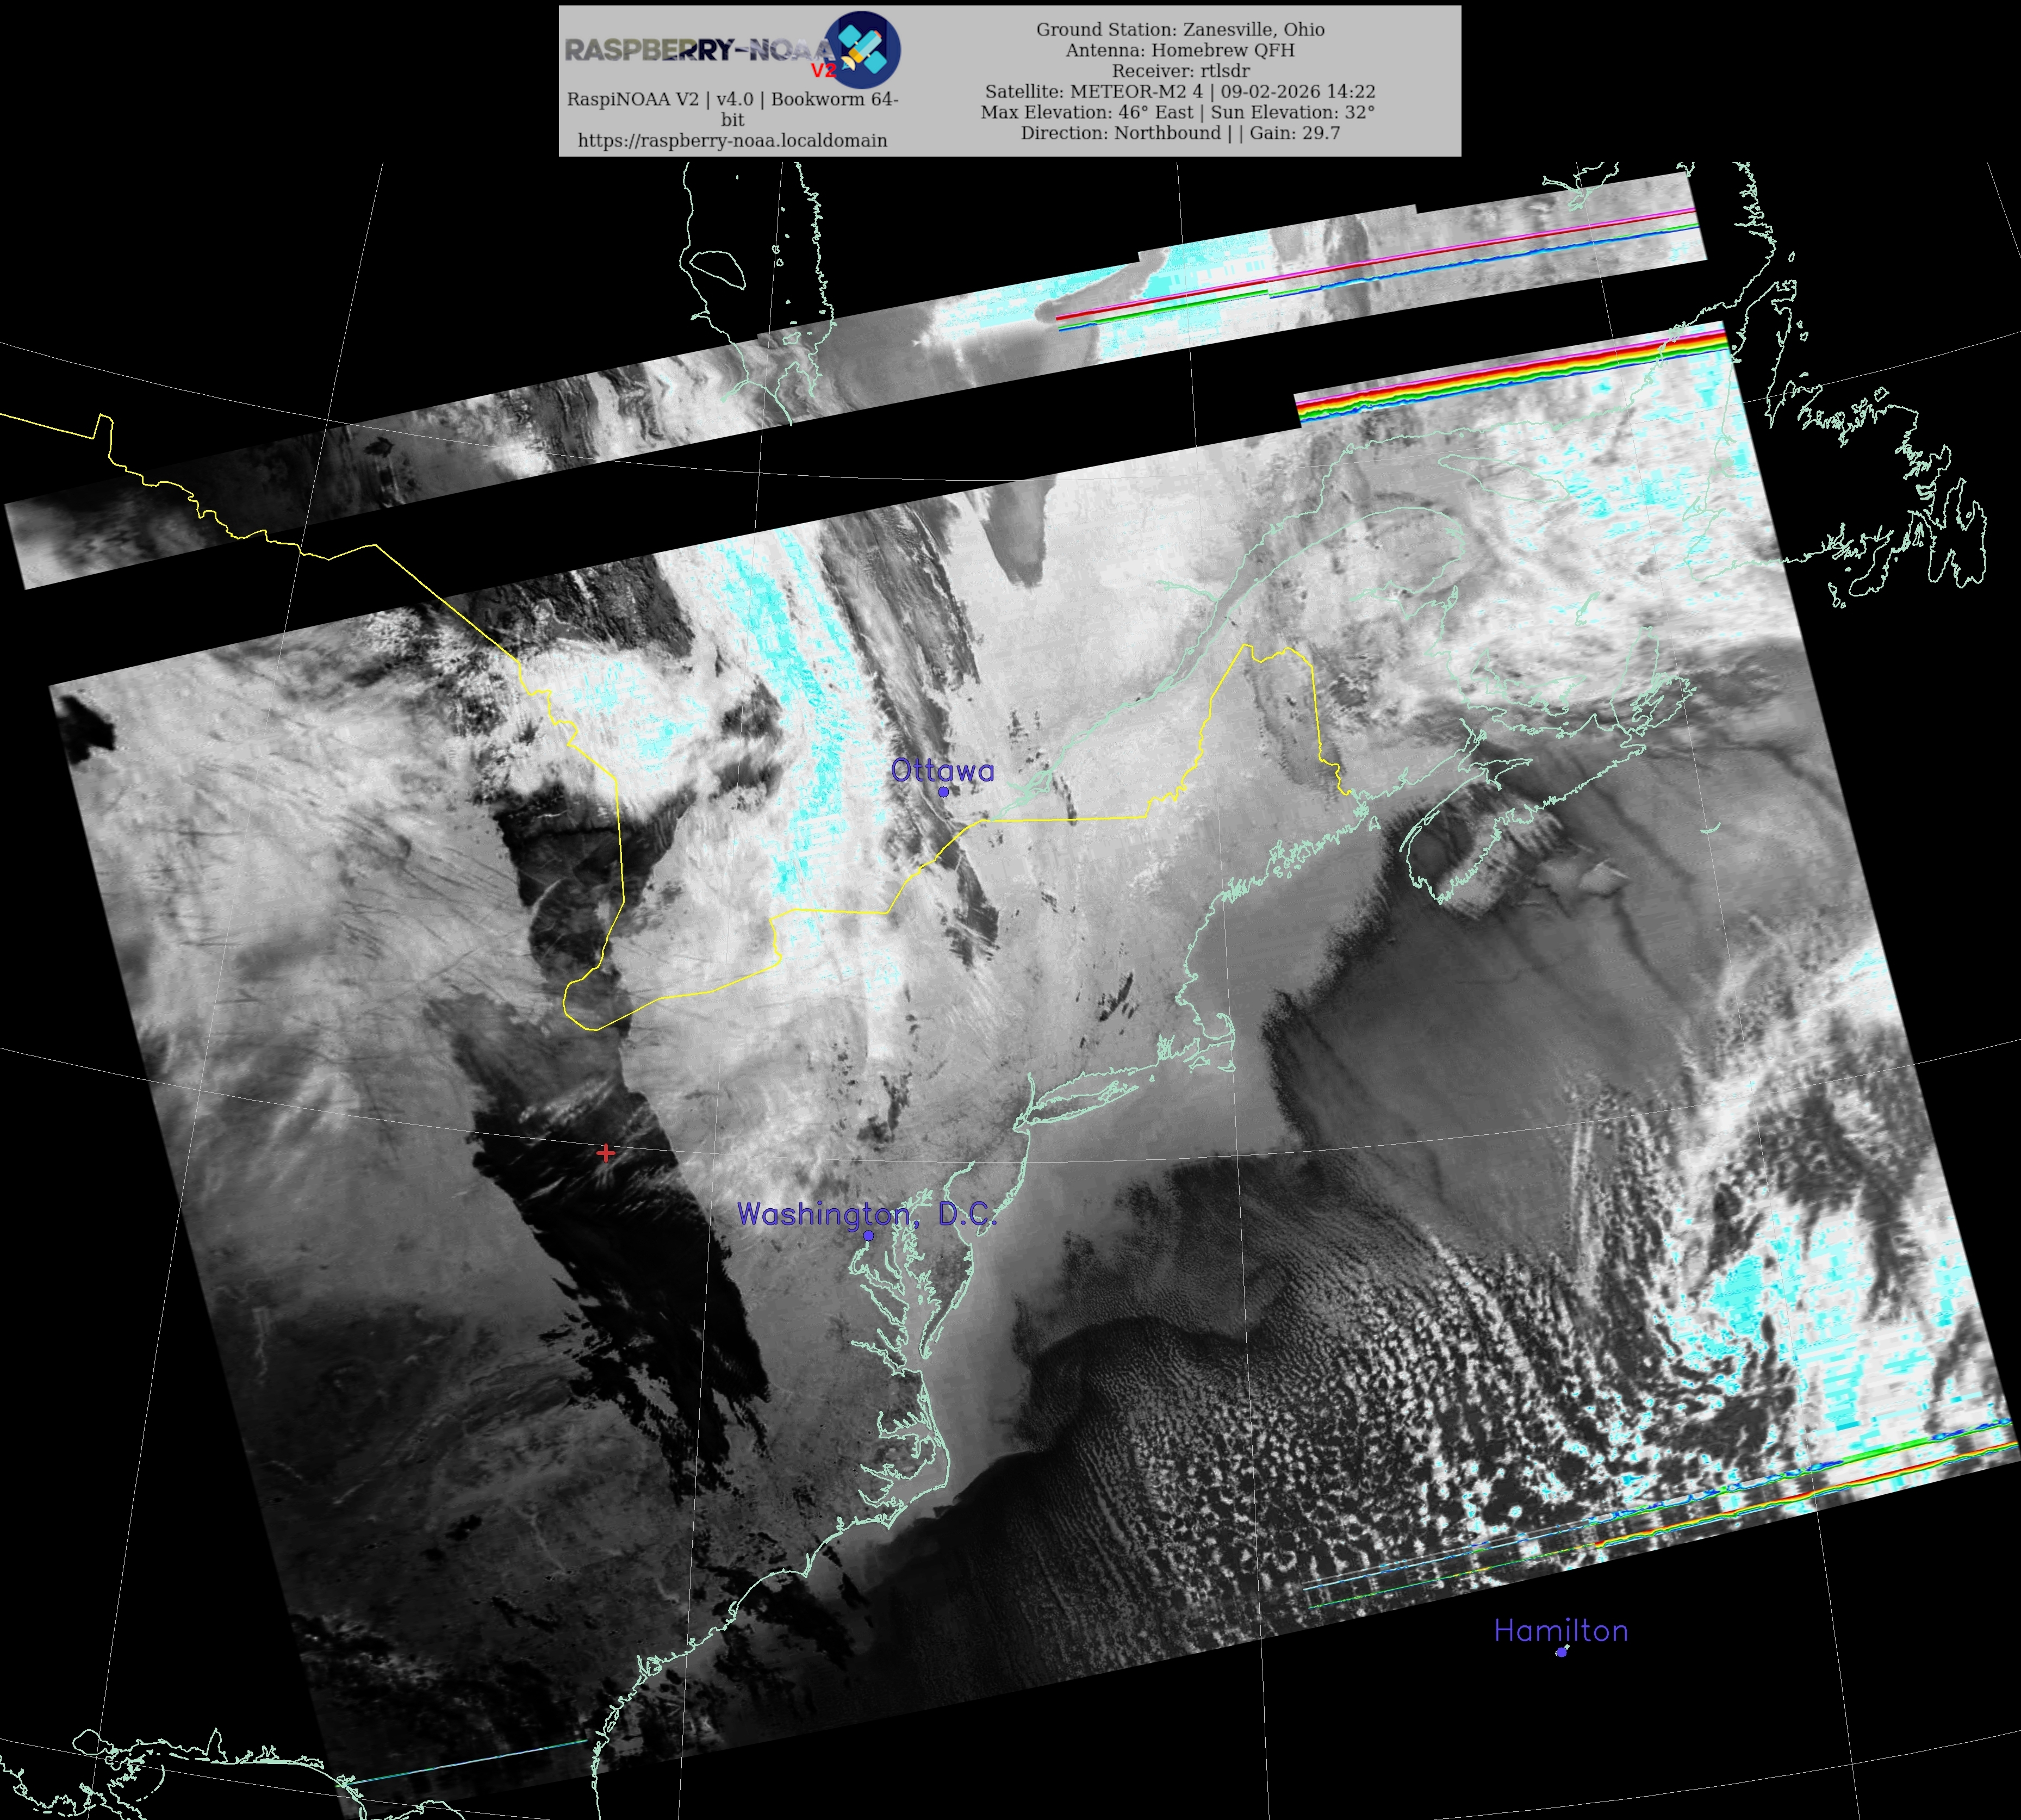Click the red cross ground station marker
2021x1820 pixels.
605,1153
